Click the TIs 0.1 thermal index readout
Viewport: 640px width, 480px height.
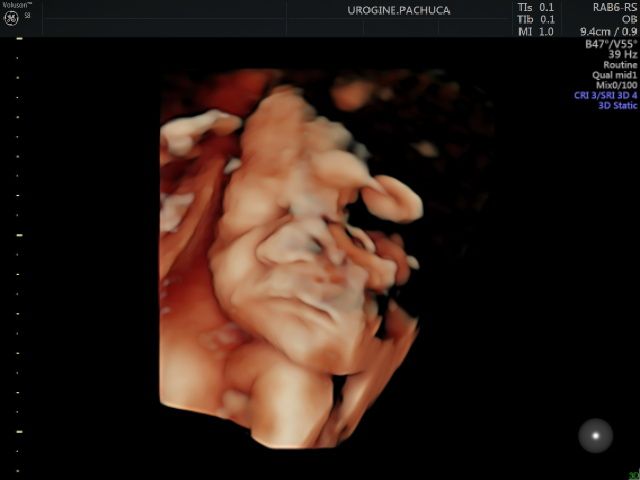(535, 7)
